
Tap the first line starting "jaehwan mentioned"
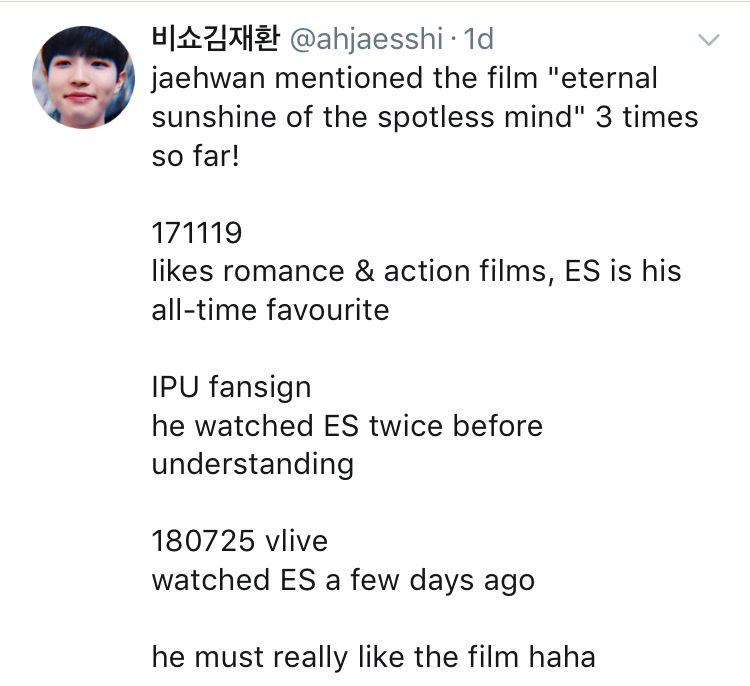(x=404, y=78)
